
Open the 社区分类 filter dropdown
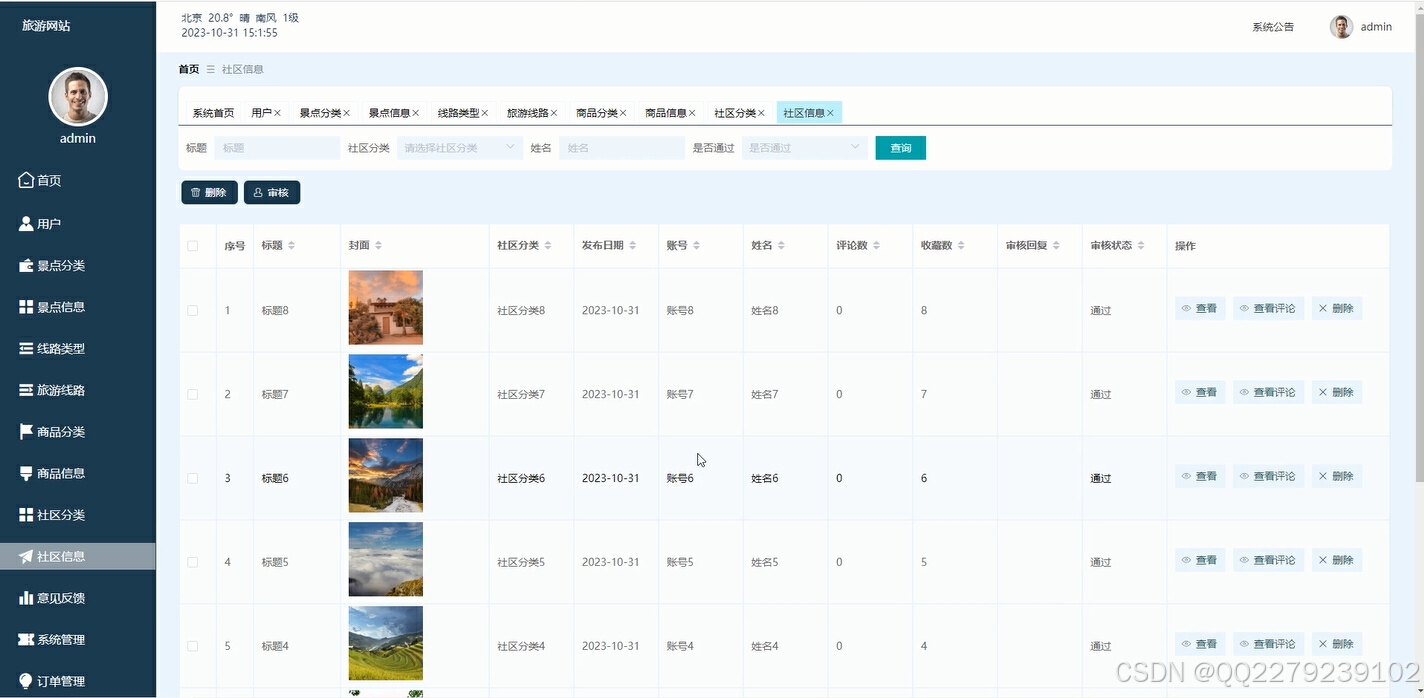(x=458, y=146)
